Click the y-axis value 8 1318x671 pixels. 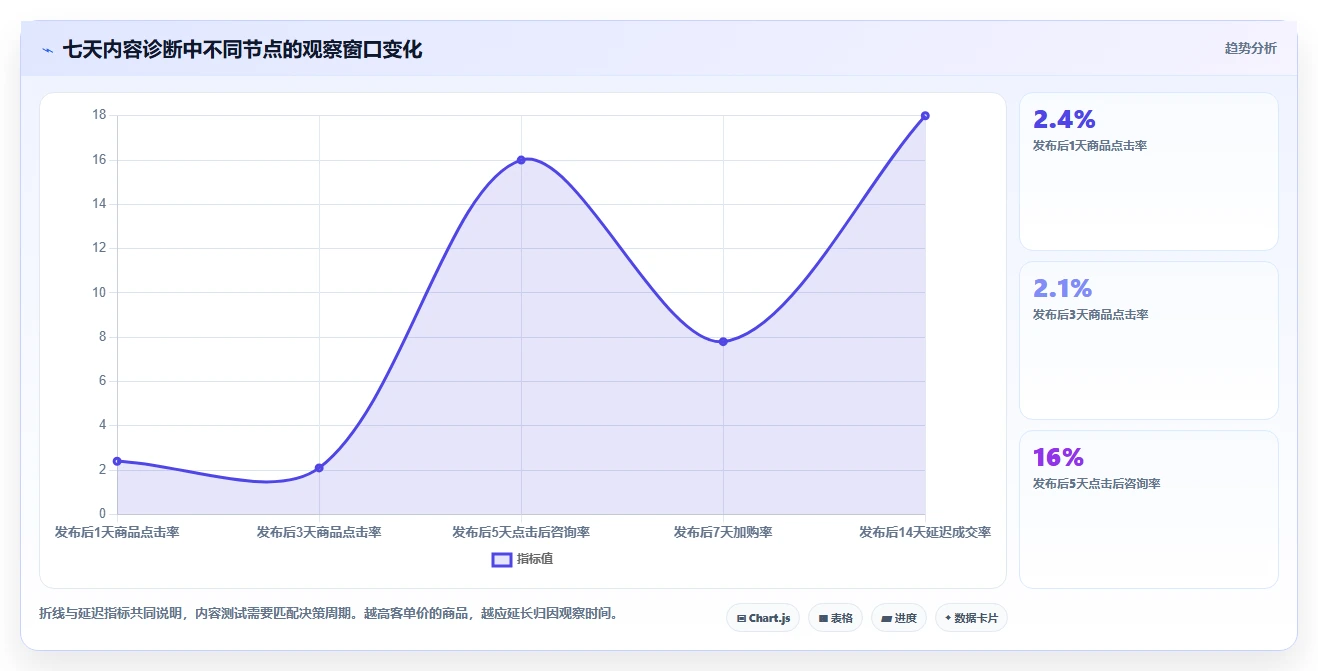click(102, 337)
